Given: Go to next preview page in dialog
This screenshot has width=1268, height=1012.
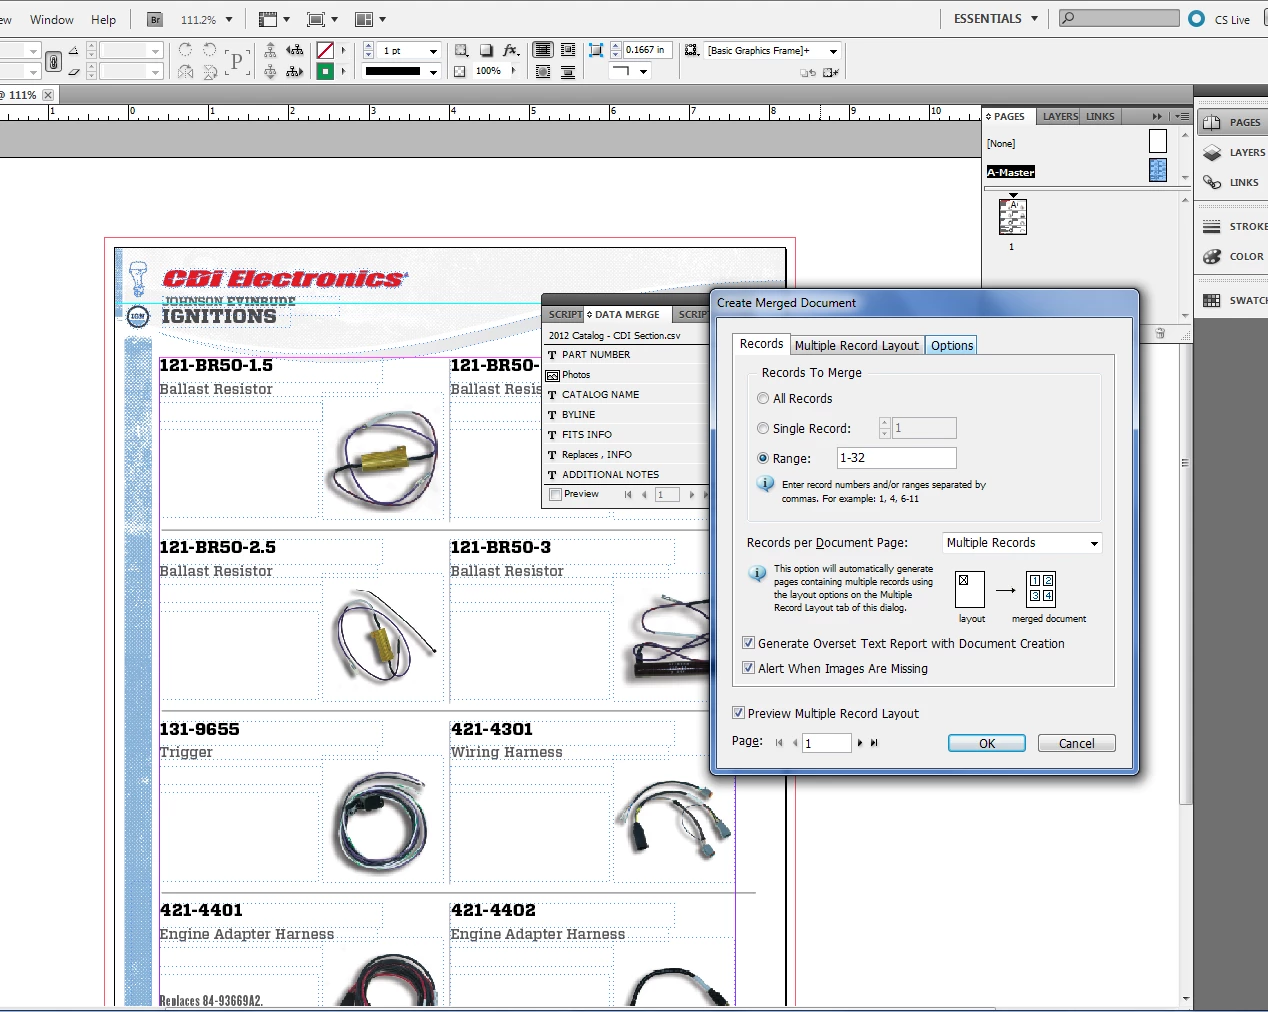Looking at the screenshot, I should point(860,743).
